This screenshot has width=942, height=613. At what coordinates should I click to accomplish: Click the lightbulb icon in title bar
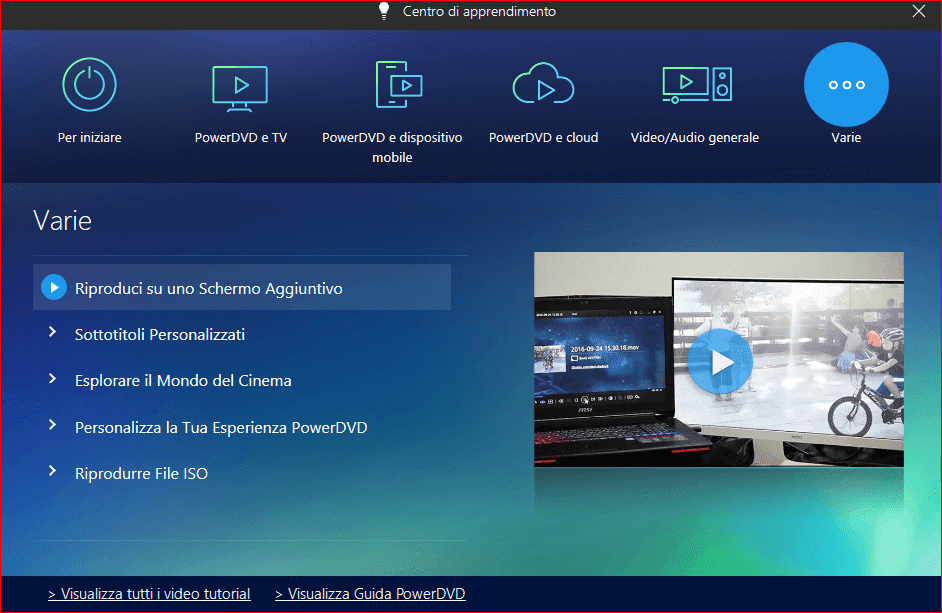coord(383,12)
